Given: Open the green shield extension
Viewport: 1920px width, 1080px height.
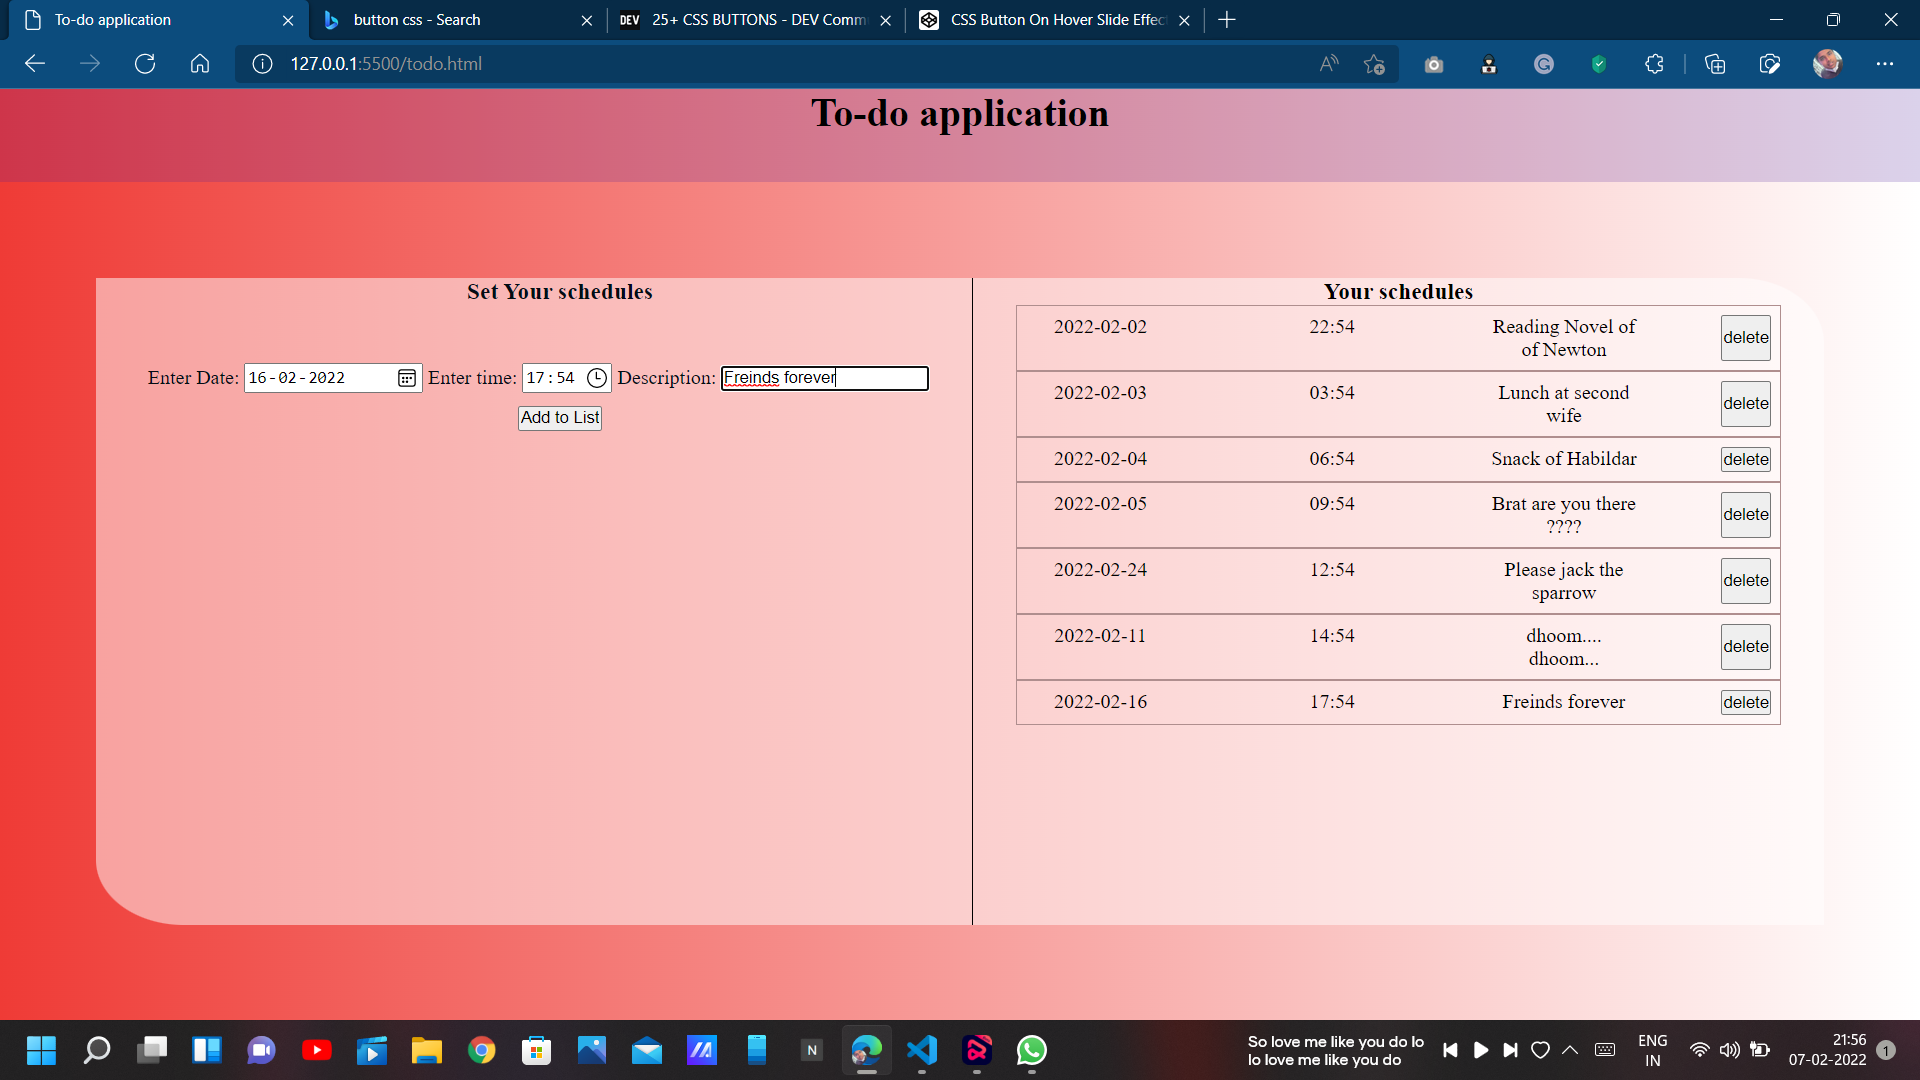Looking at the screenshot, I should 1599,64.
